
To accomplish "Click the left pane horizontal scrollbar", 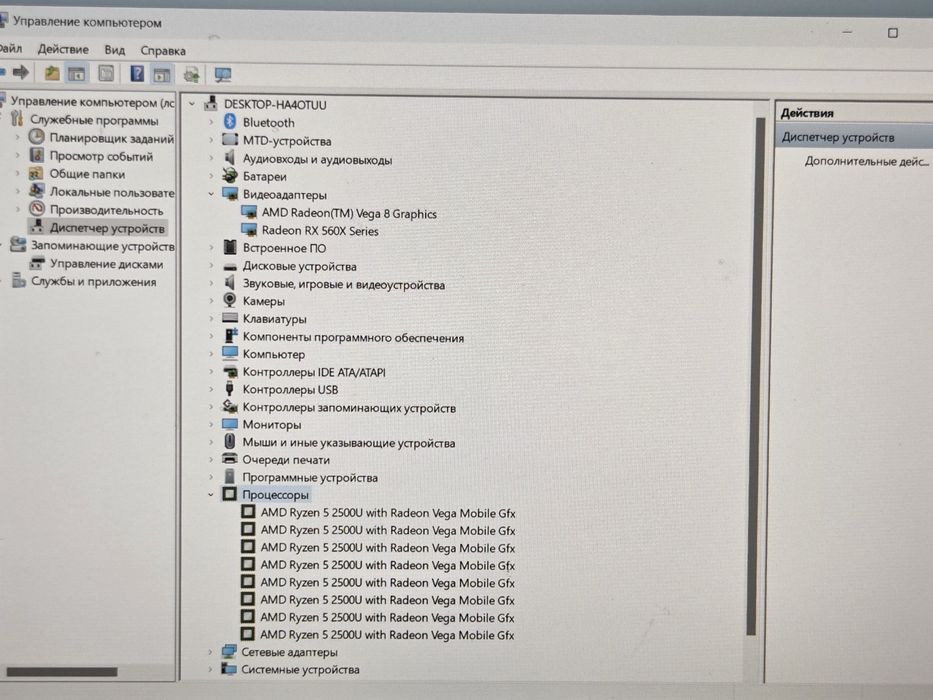I will (x=62, y=671).
